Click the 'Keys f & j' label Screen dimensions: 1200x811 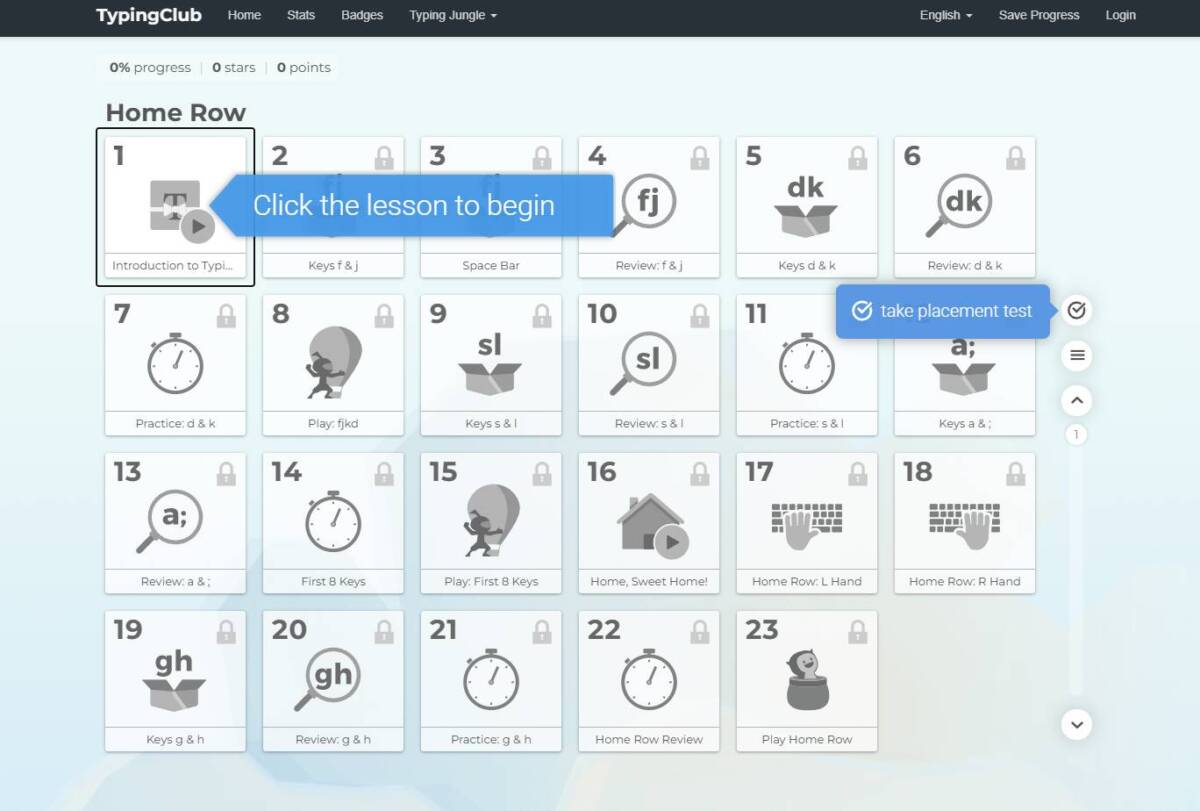click(333, 266)
